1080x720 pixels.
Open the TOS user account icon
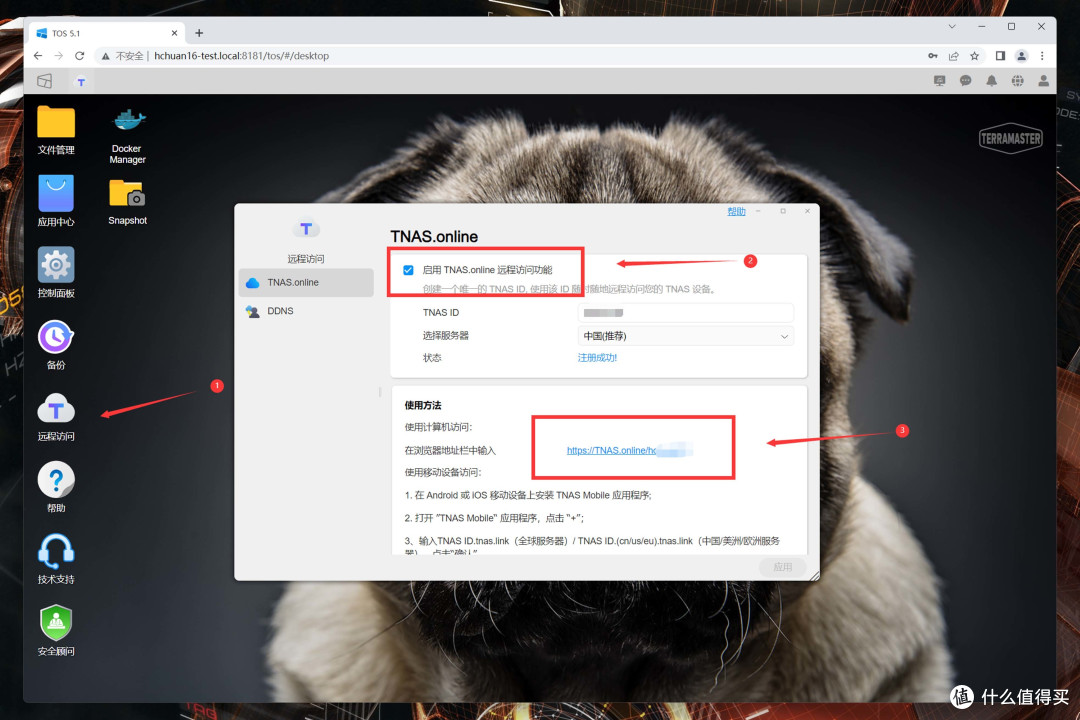(1043, 81)
